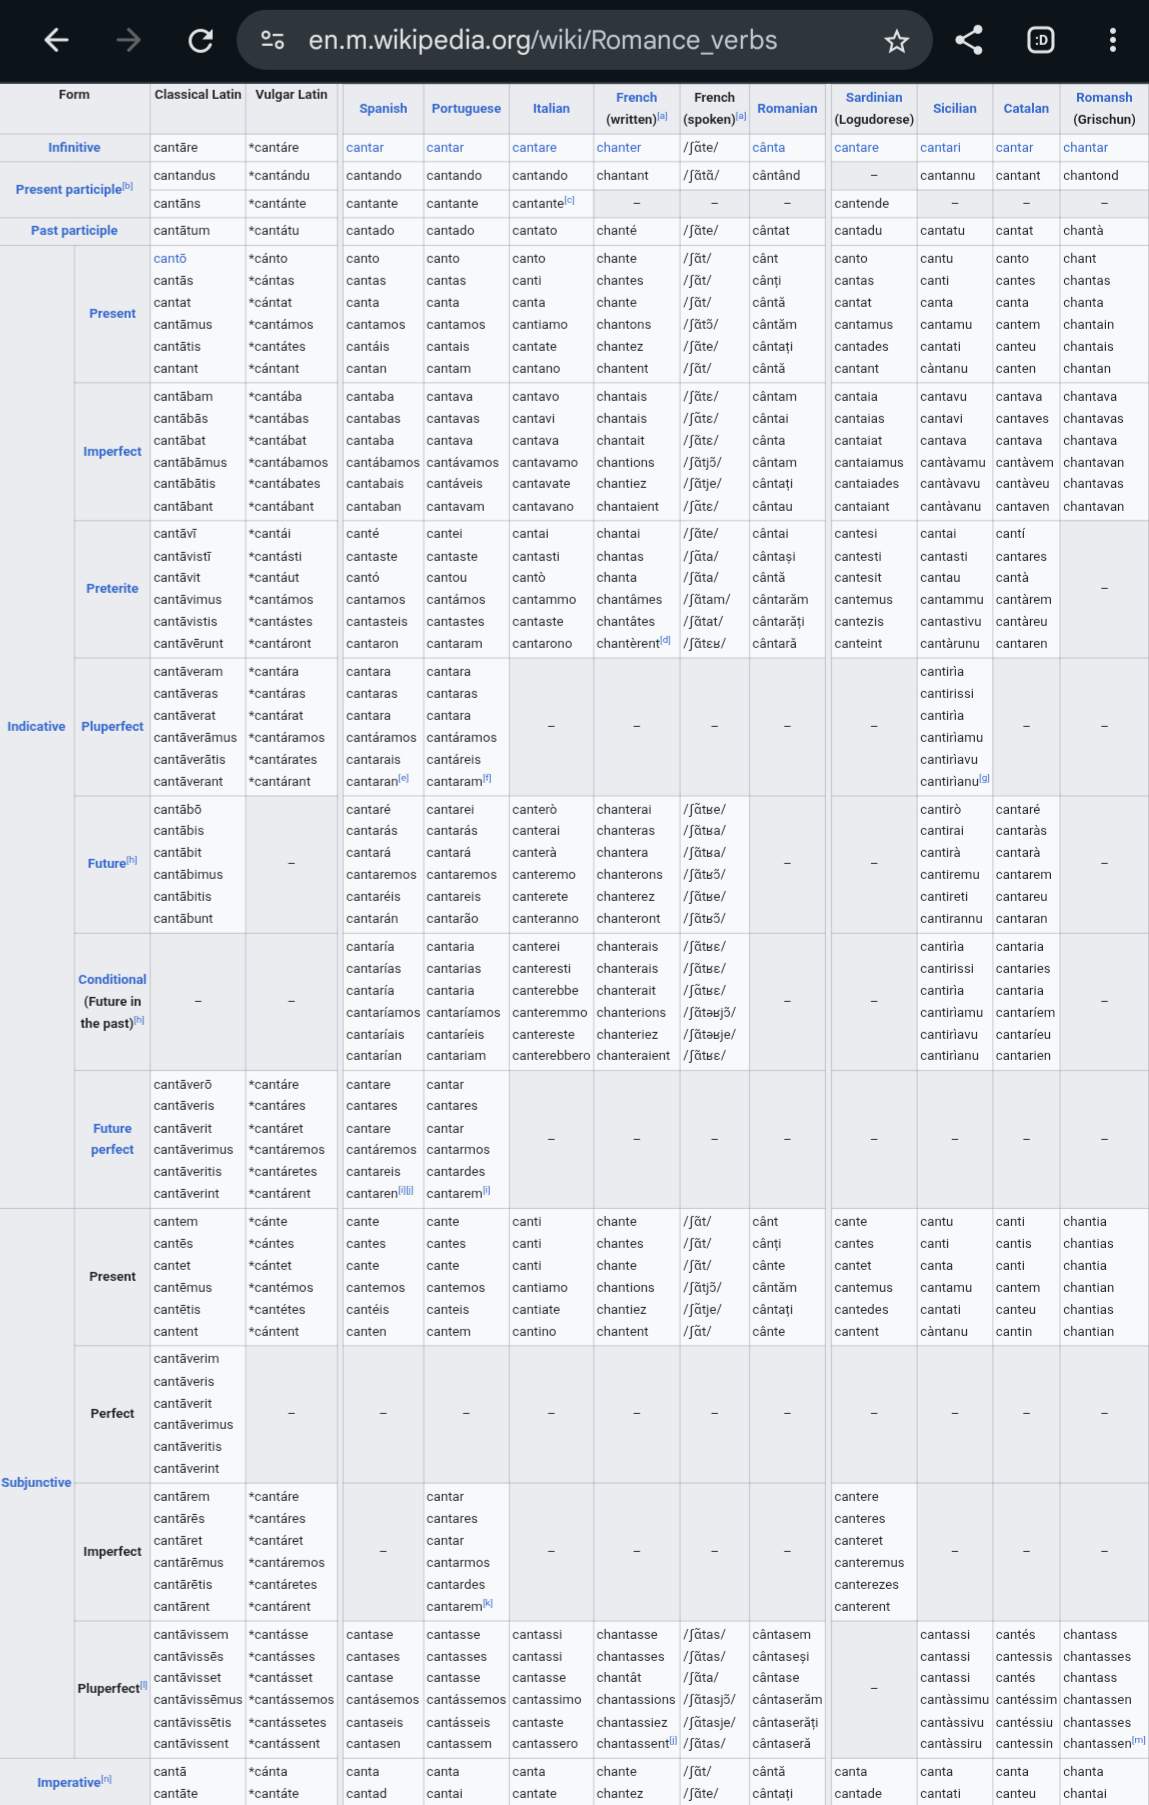Open the indicative Pluperfect tense link

pos(112,726)
